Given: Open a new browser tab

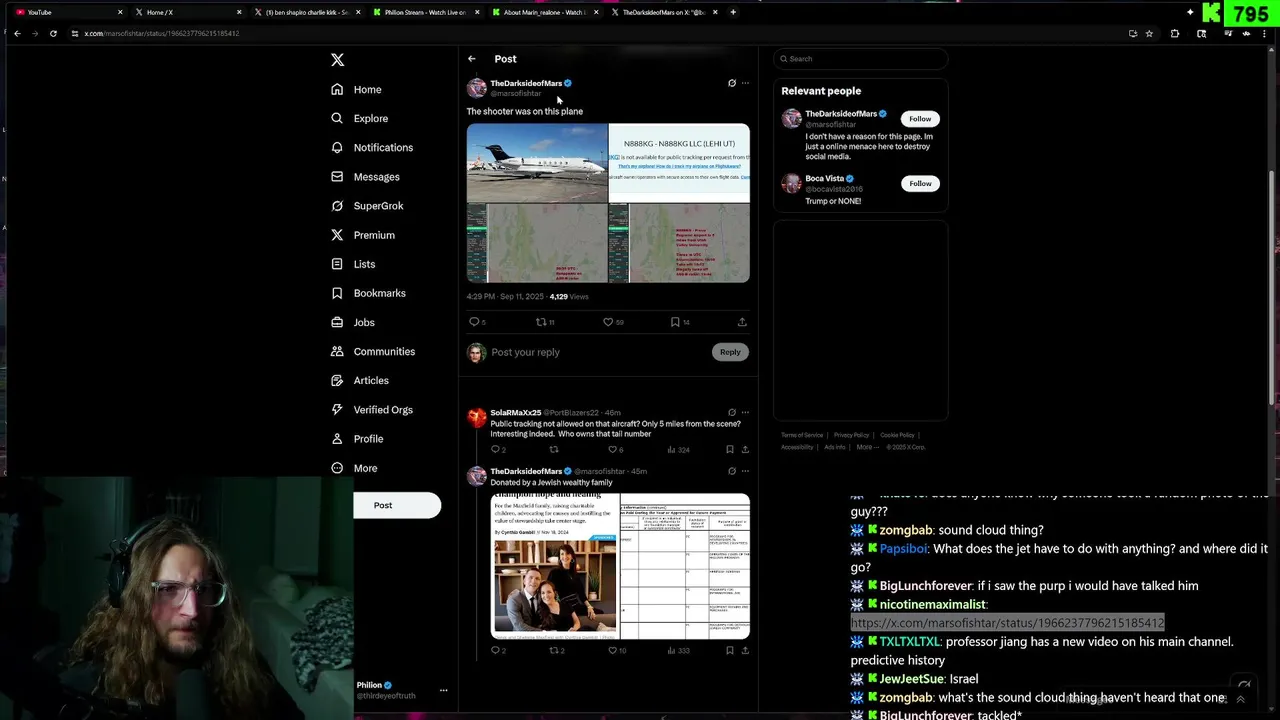Looking at the screenshot, I should click(733, 12).
